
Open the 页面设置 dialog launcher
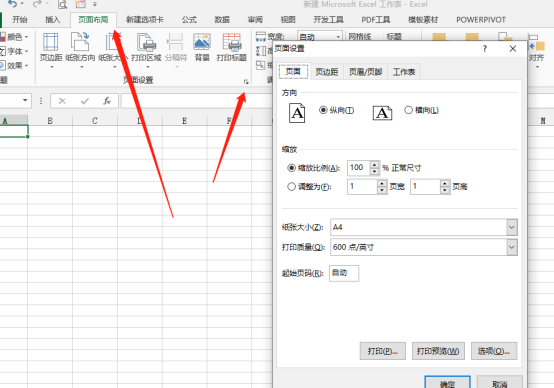(246, 82)
